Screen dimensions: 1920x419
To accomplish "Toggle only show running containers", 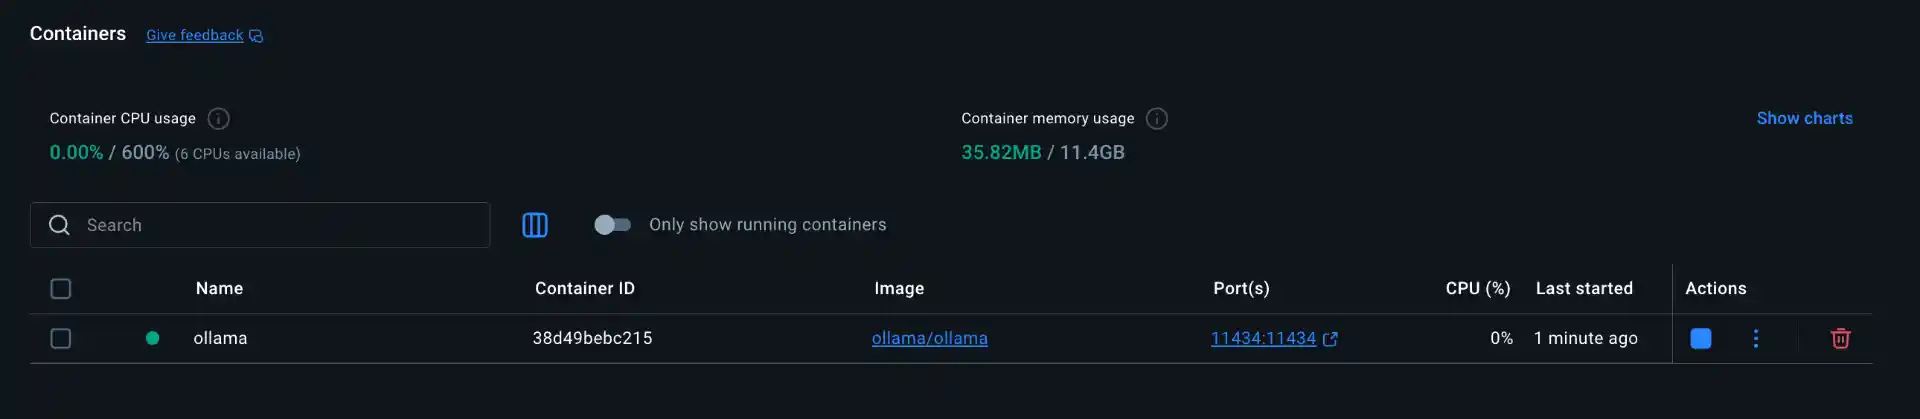I will coord(612,225).
